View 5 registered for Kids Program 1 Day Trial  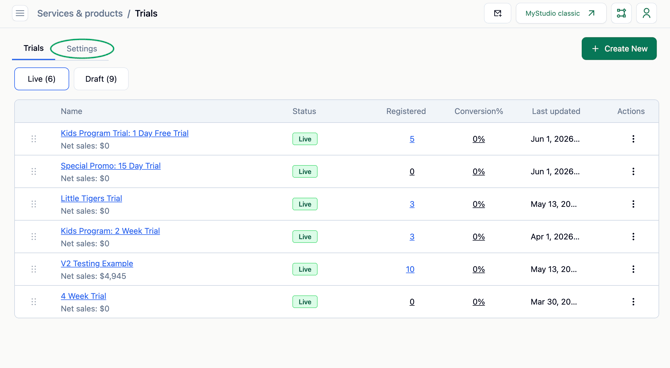[x=412, y=139]
